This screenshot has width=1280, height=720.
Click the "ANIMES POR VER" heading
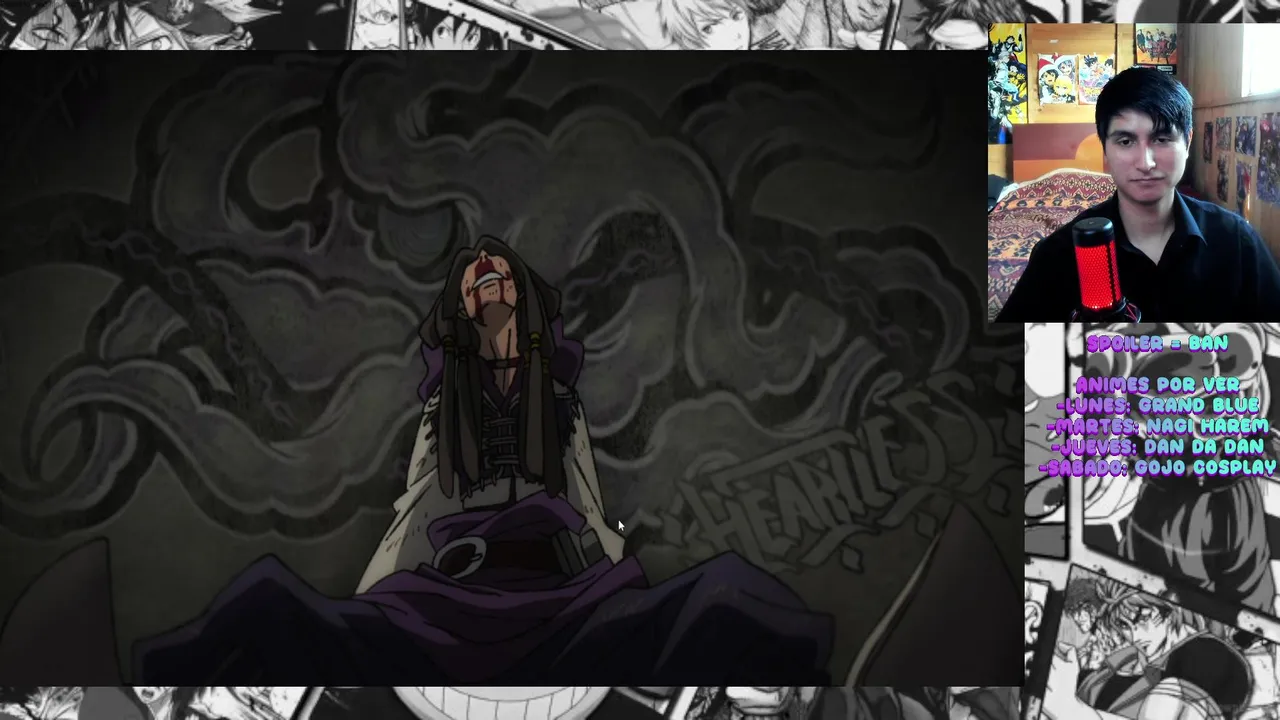(x=1157, y=385)
